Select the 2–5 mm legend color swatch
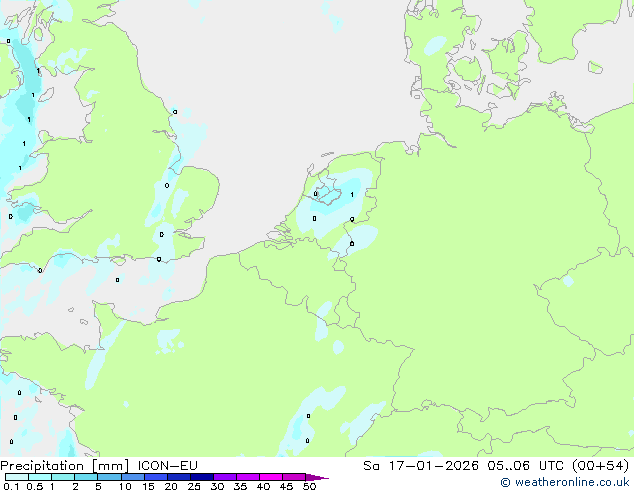The width and height of the screenshot is (634, 490). tap(86, 477)
